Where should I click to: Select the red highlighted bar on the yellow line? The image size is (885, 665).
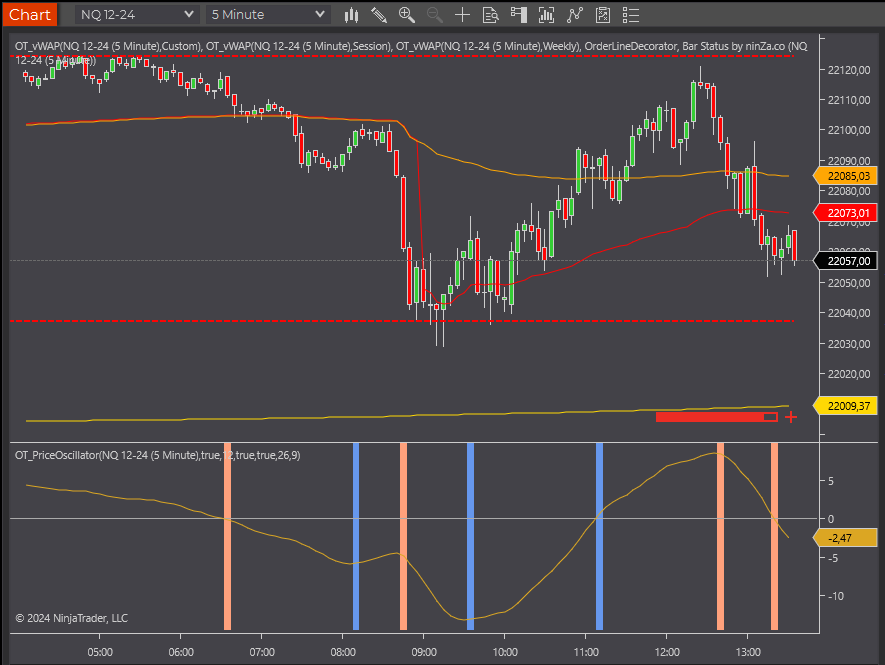coord(715,417)
